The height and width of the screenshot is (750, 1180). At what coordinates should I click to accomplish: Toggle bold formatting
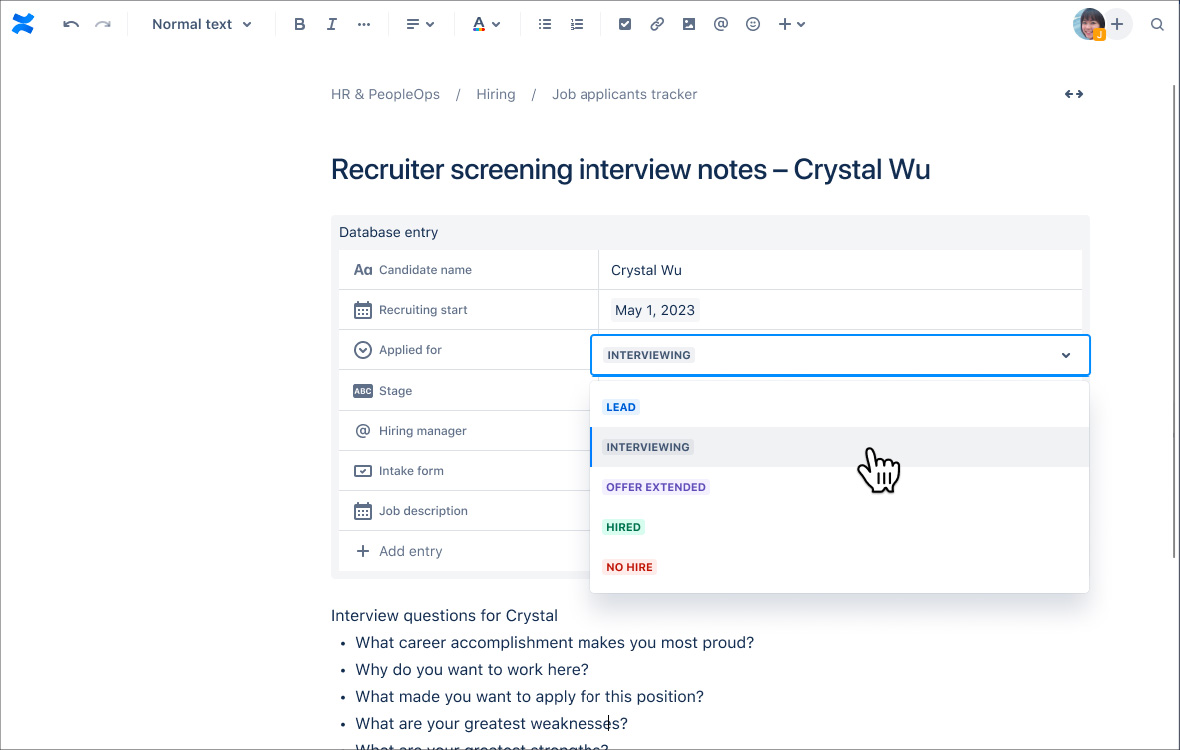pos(299,24)
